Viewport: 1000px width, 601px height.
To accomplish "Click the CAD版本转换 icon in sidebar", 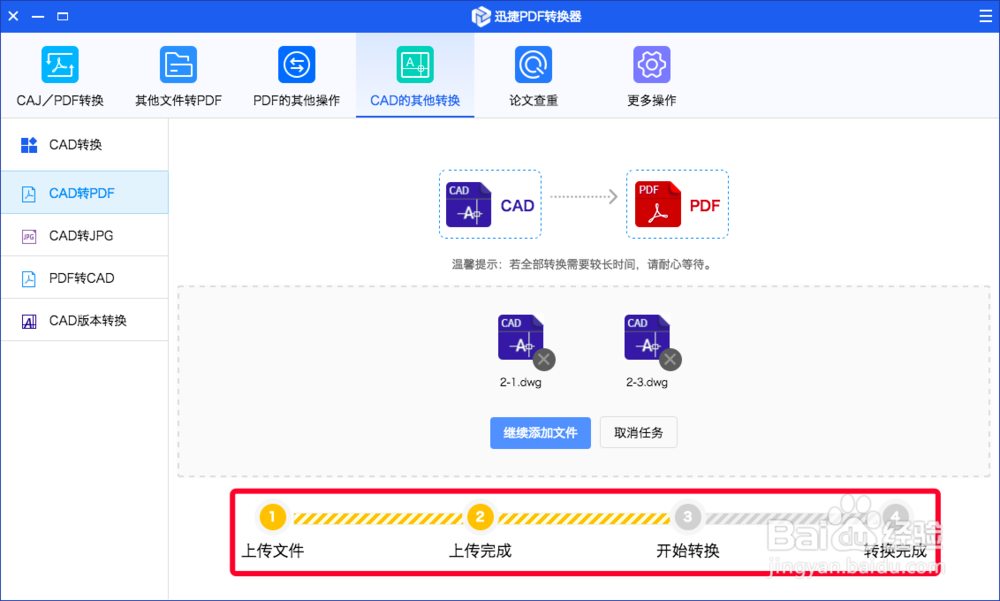I will click(29, 322).
